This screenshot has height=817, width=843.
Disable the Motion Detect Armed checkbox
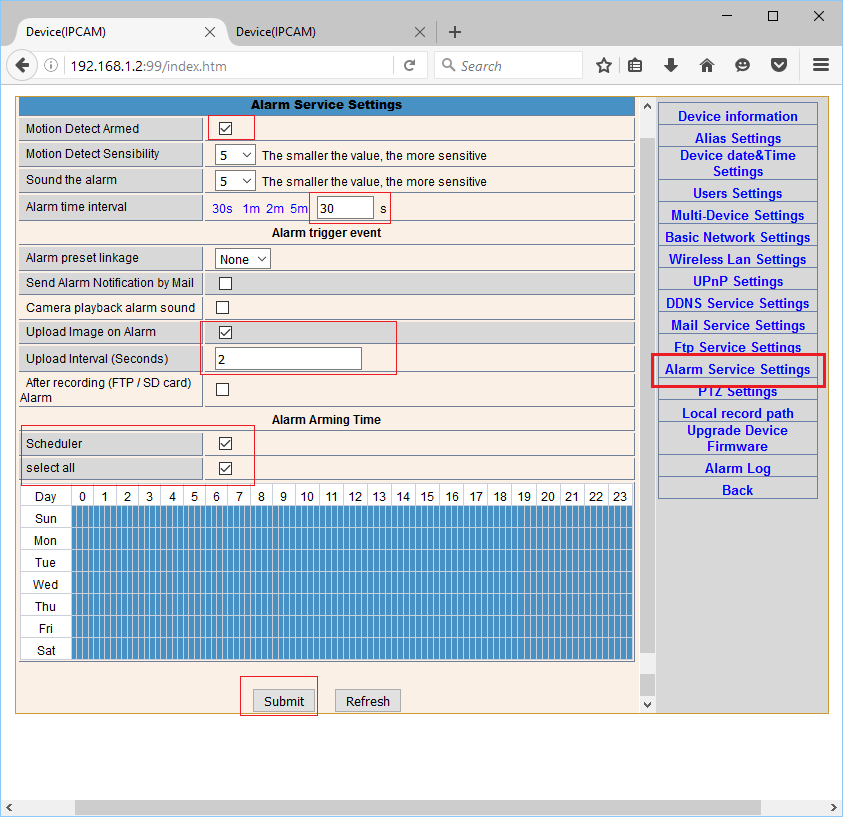point(225,129)
